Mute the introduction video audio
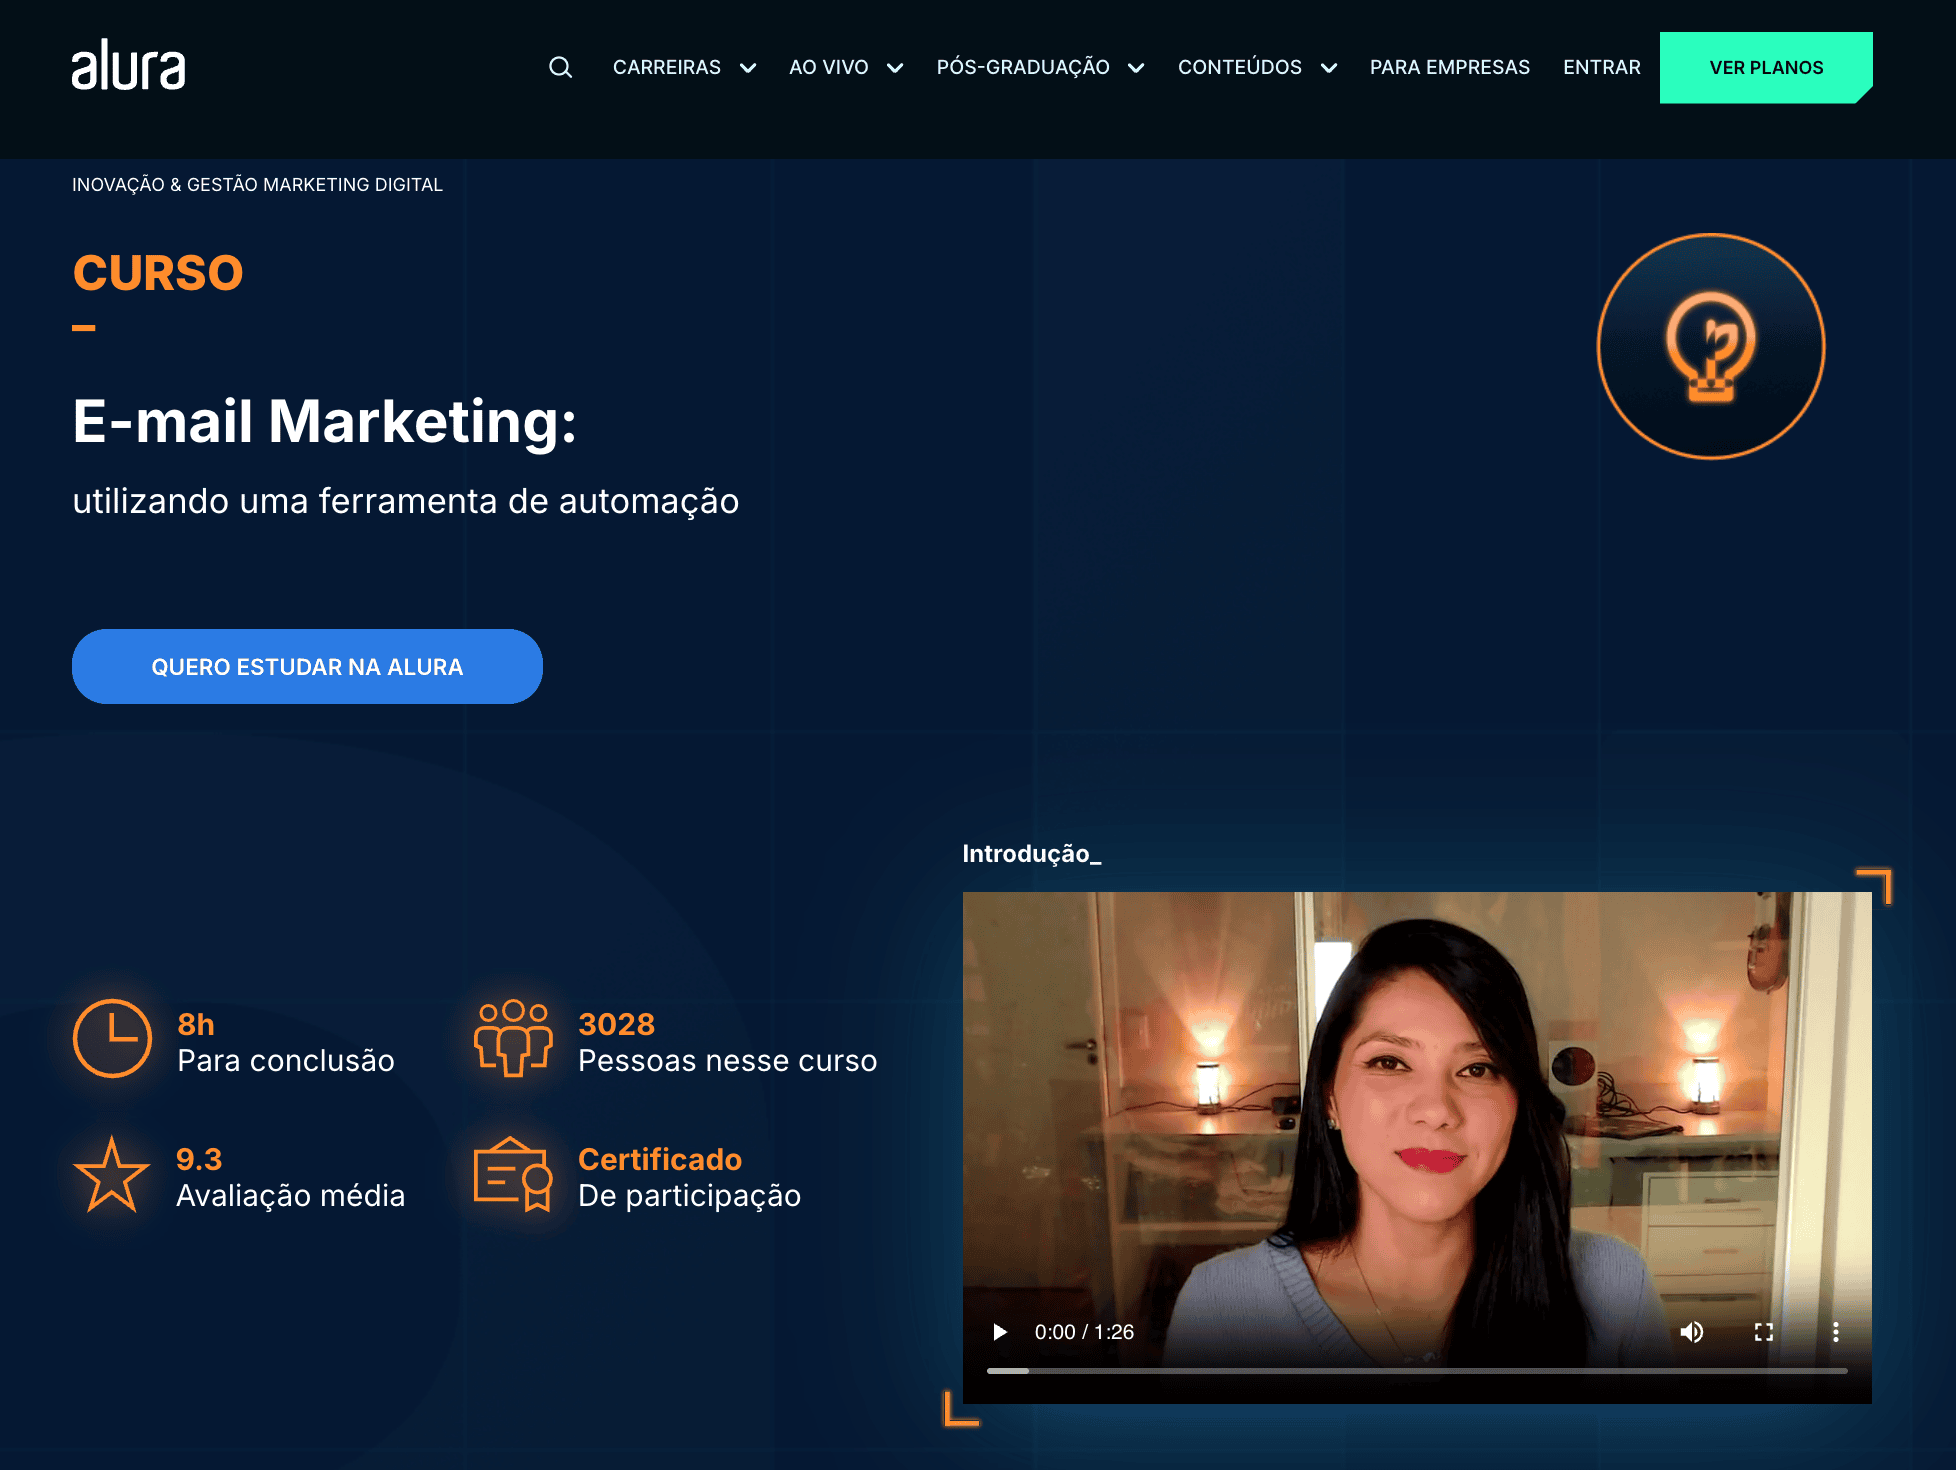The height and width of the screenshot is (1470, 1956). tap(1692, 1332)
